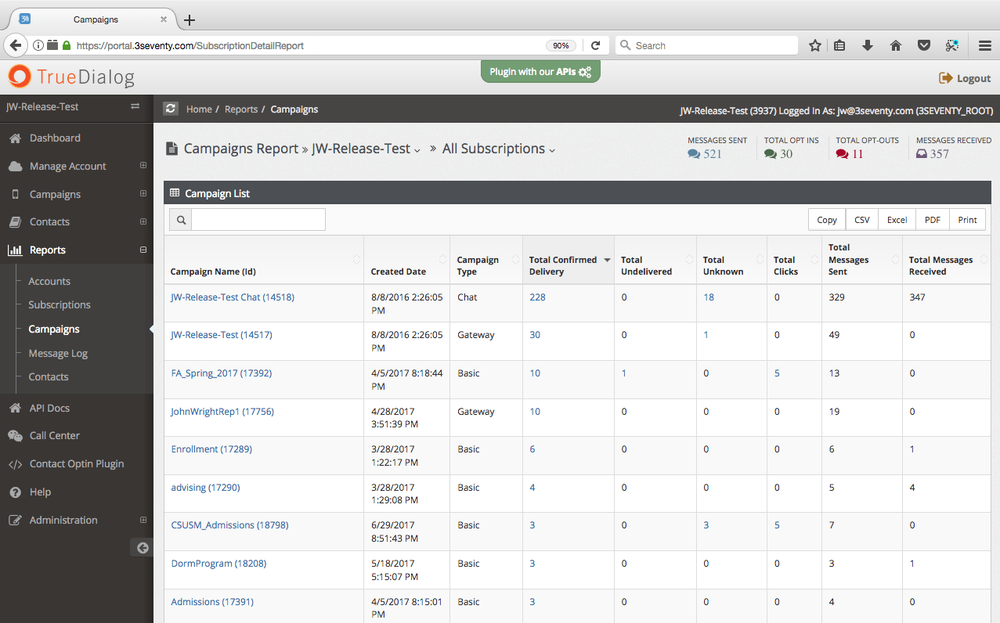The width and height of the screenshot is (1000, 623).
Task: Click confirmed delivery value 228
Action: point(538,297)
